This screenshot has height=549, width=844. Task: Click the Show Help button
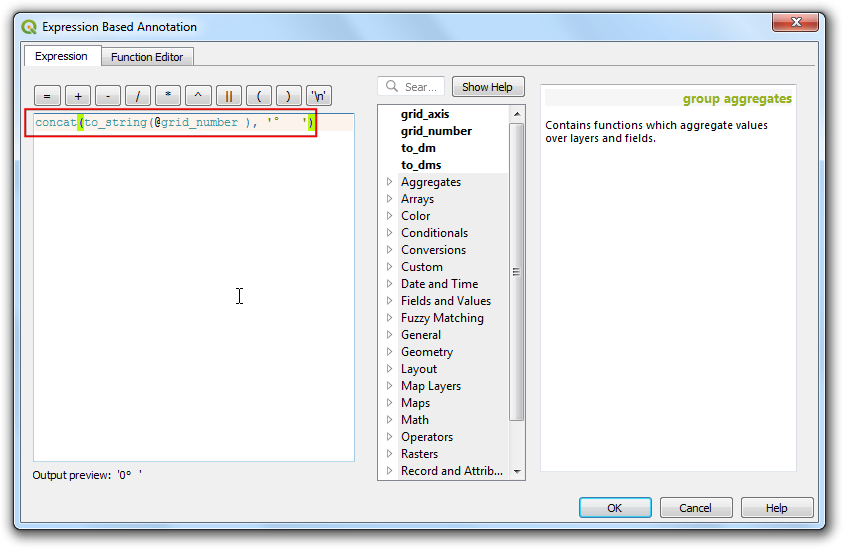tap(488, 87)
